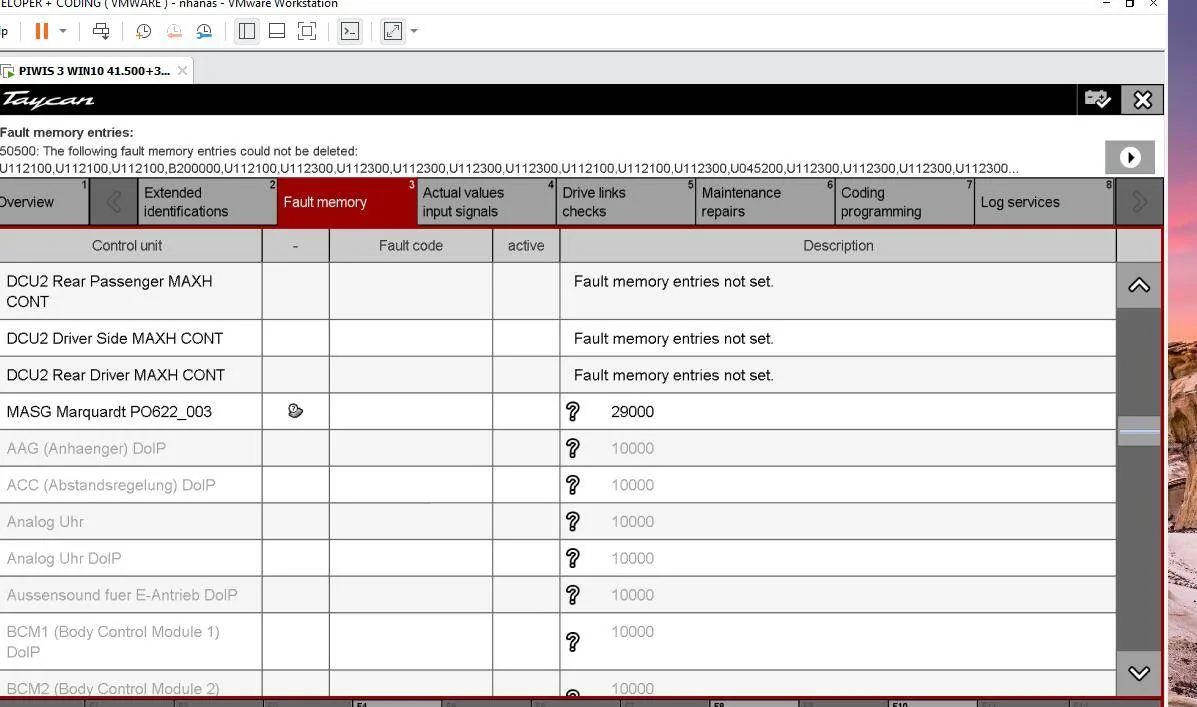Click the fault list scrollbar thumb
The width and height of the screenshot is (1197, 707).
tap(1139, 431)
